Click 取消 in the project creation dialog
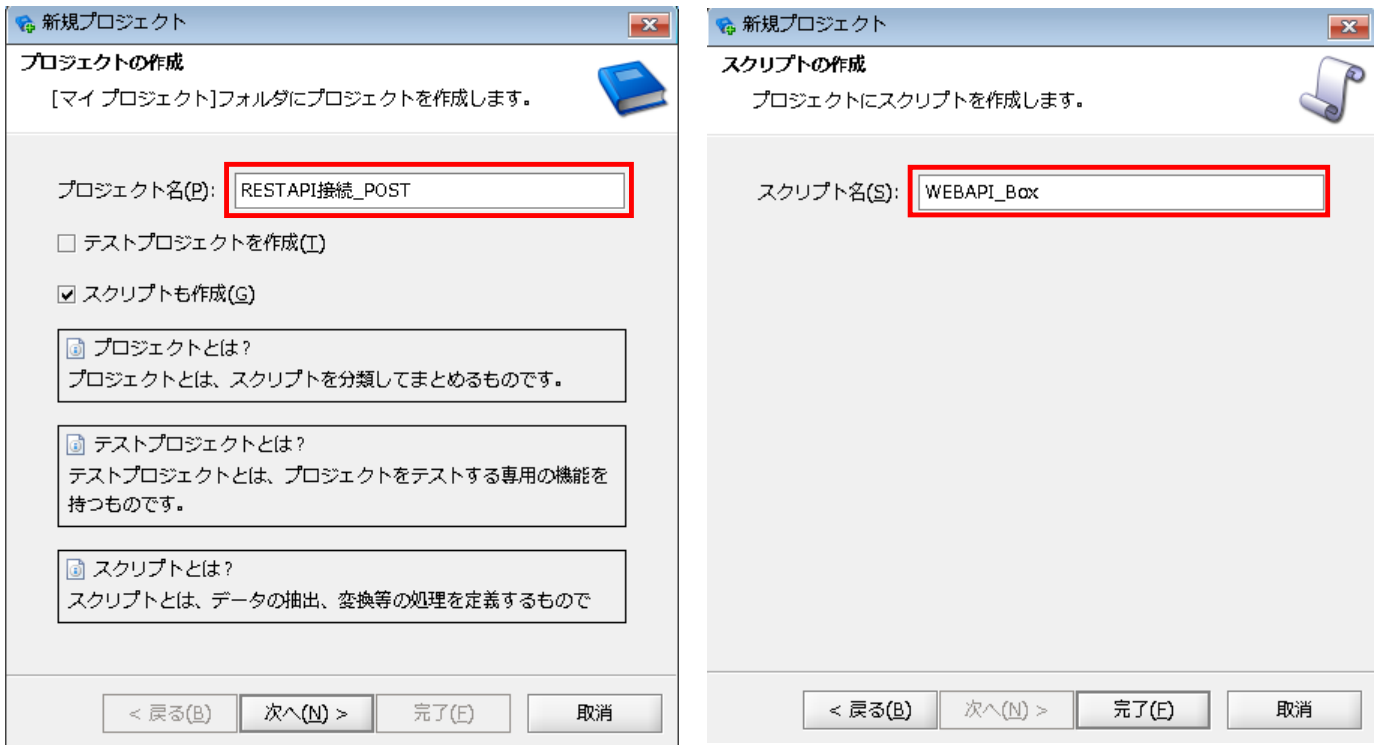 coord(595,713)
